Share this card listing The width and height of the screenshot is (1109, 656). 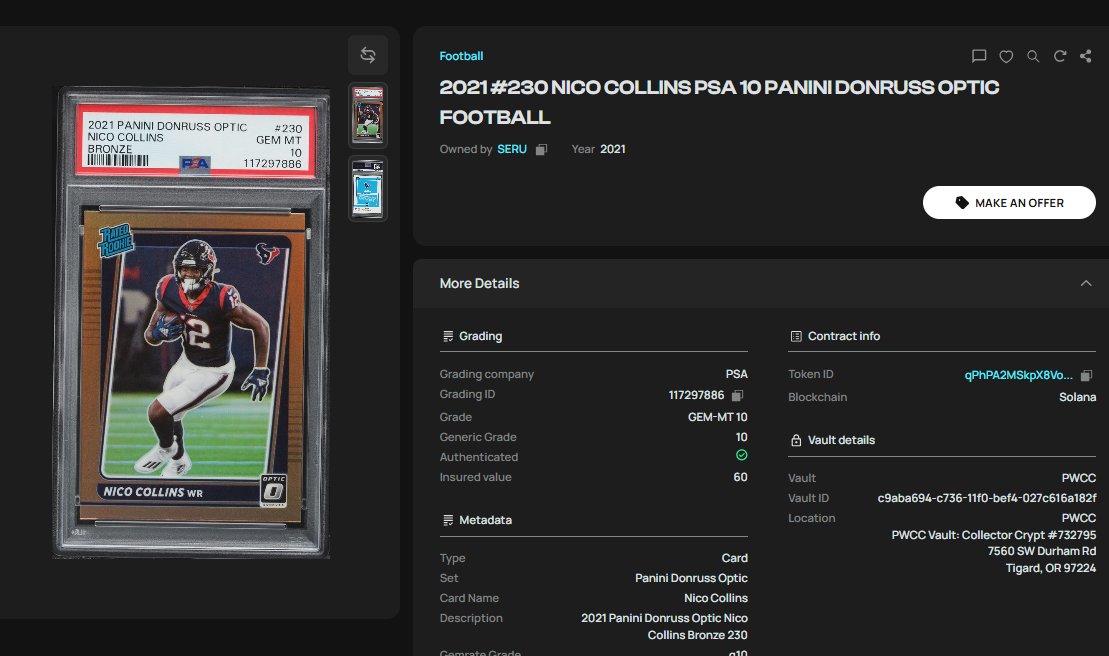pos(1086,56)
